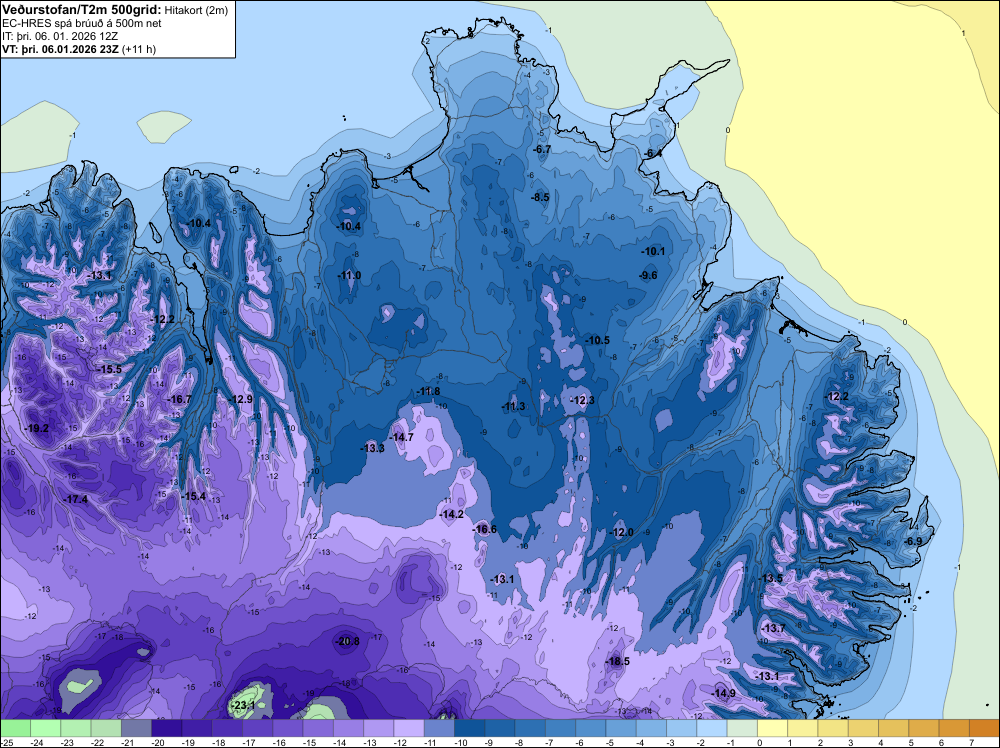Click the temperature value "-14.7" on the map
The image size is (1000, 748).
coord(402,437)
